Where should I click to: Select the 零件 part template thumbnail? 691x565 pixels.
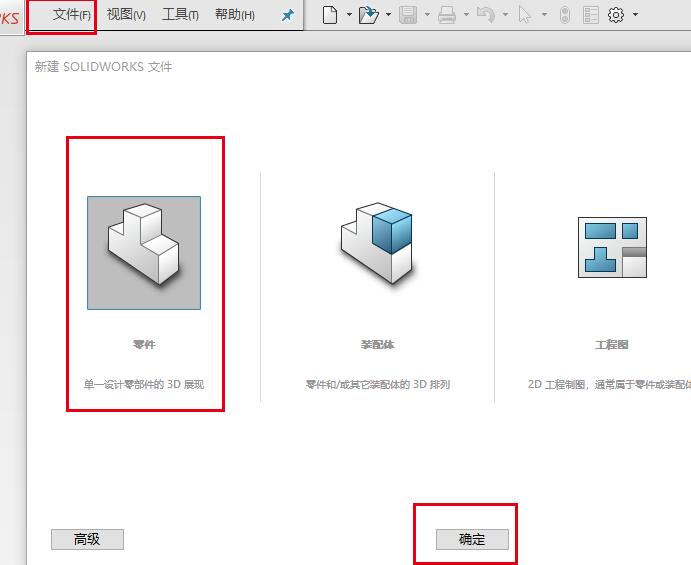144,253
